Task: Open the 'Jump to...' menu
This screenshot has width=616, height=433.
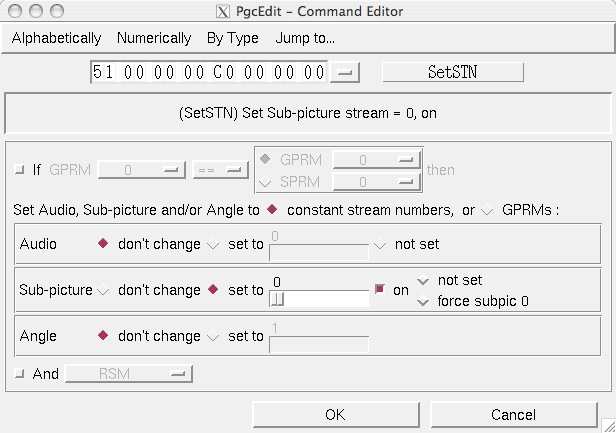Action: click(x=305, y=38)
